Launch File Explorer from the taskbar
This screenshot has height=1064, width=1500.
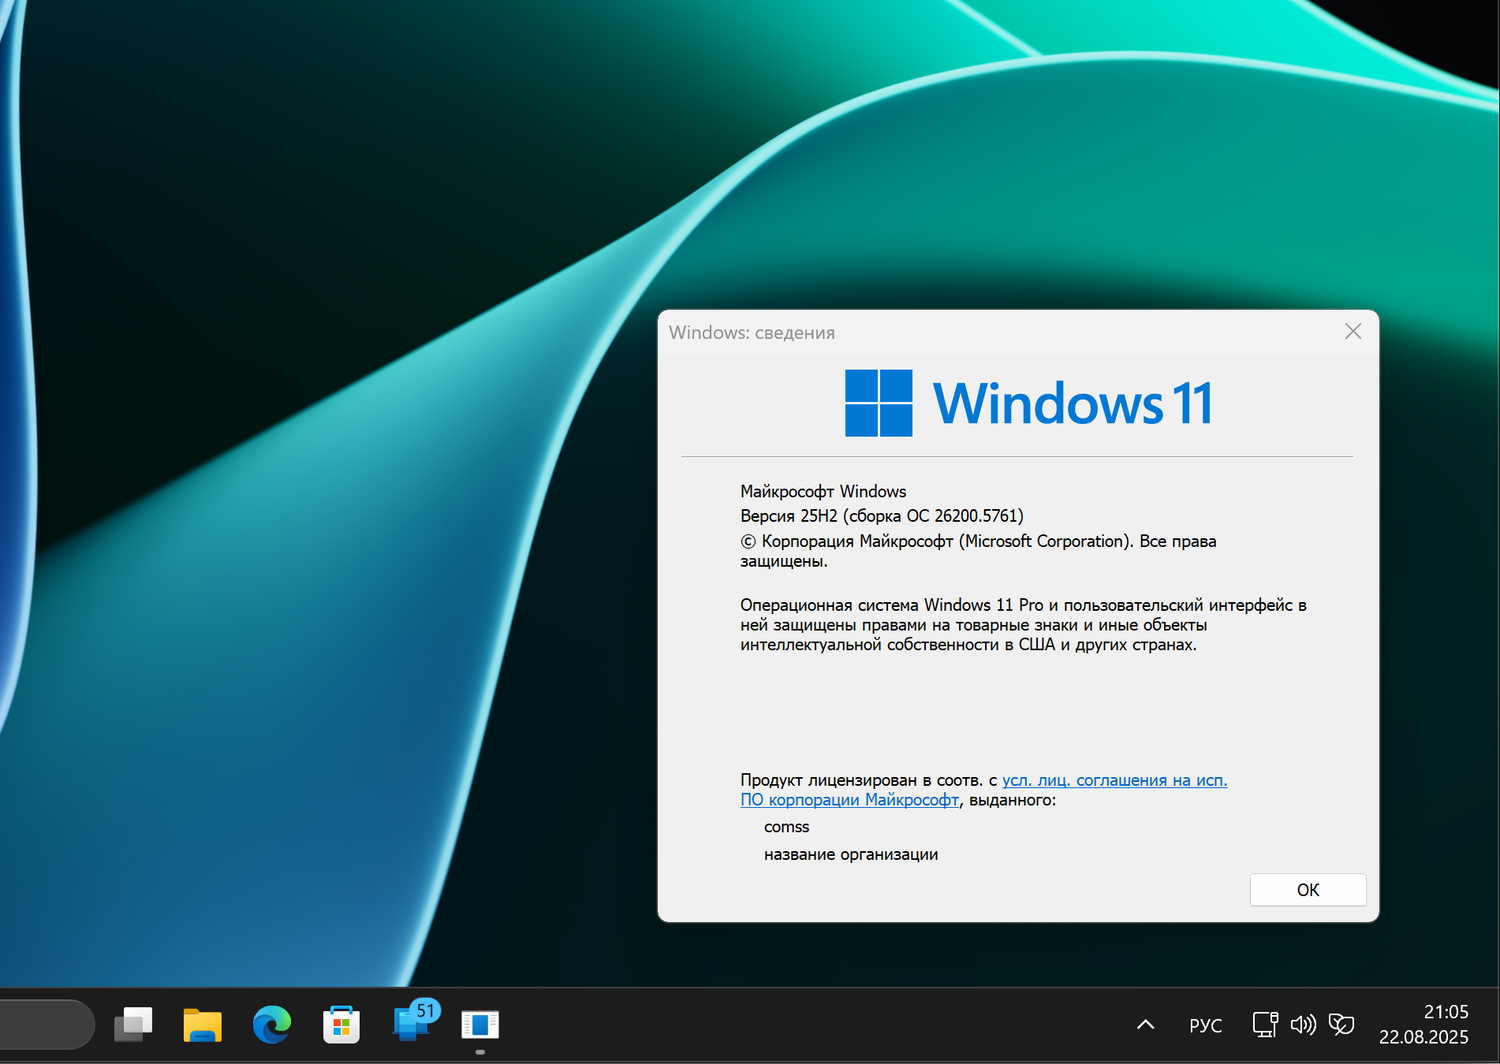202,1024
